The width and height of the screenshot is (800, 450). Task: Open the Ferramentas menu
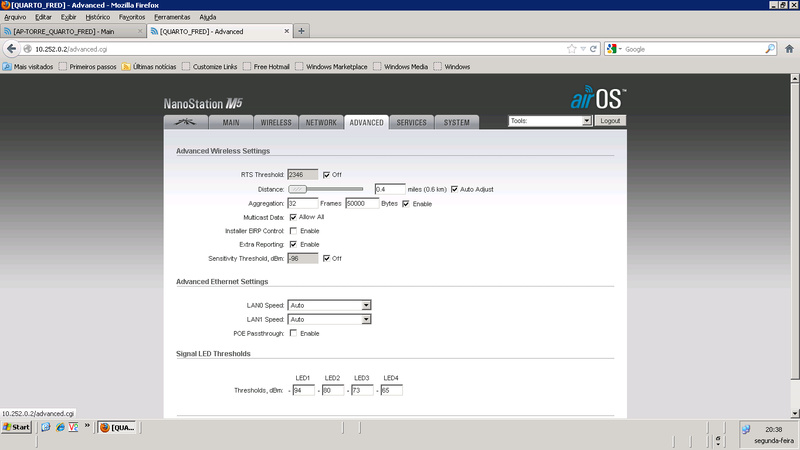tap(172, 17)
